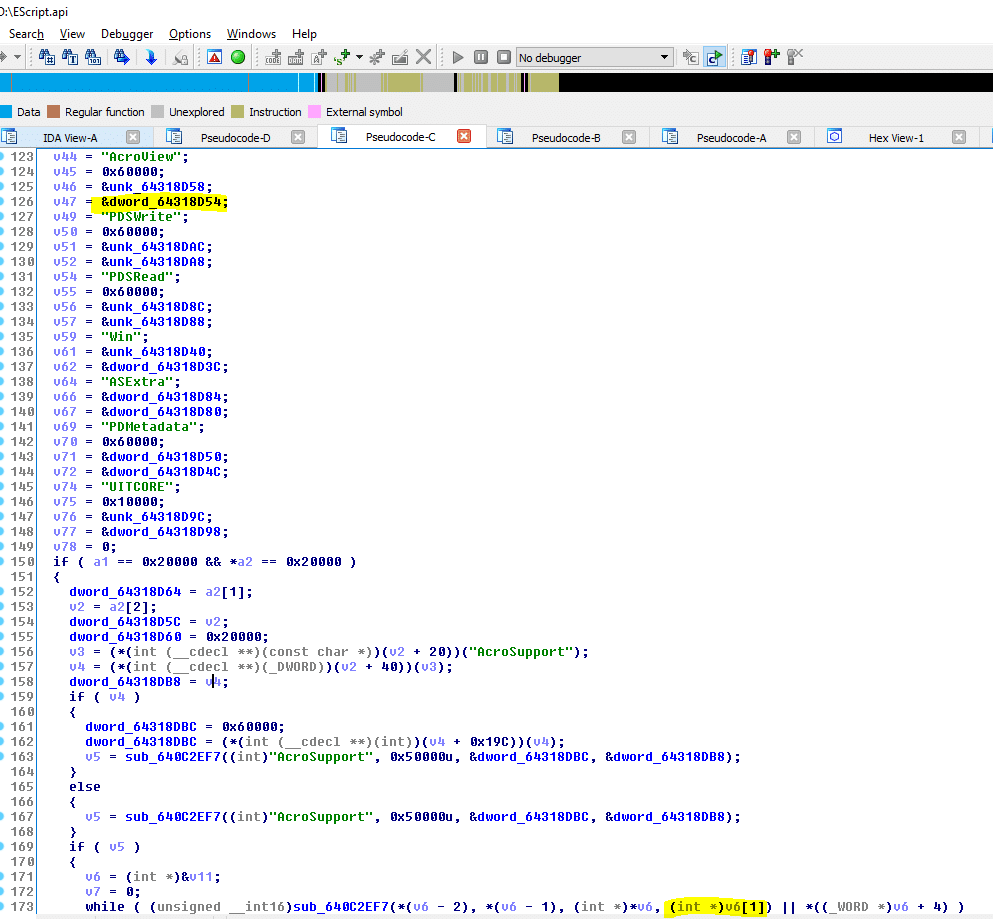Click the asterisk array-plus icon
The height and width of the screenshot is (919, 993).
pos(377,58)
